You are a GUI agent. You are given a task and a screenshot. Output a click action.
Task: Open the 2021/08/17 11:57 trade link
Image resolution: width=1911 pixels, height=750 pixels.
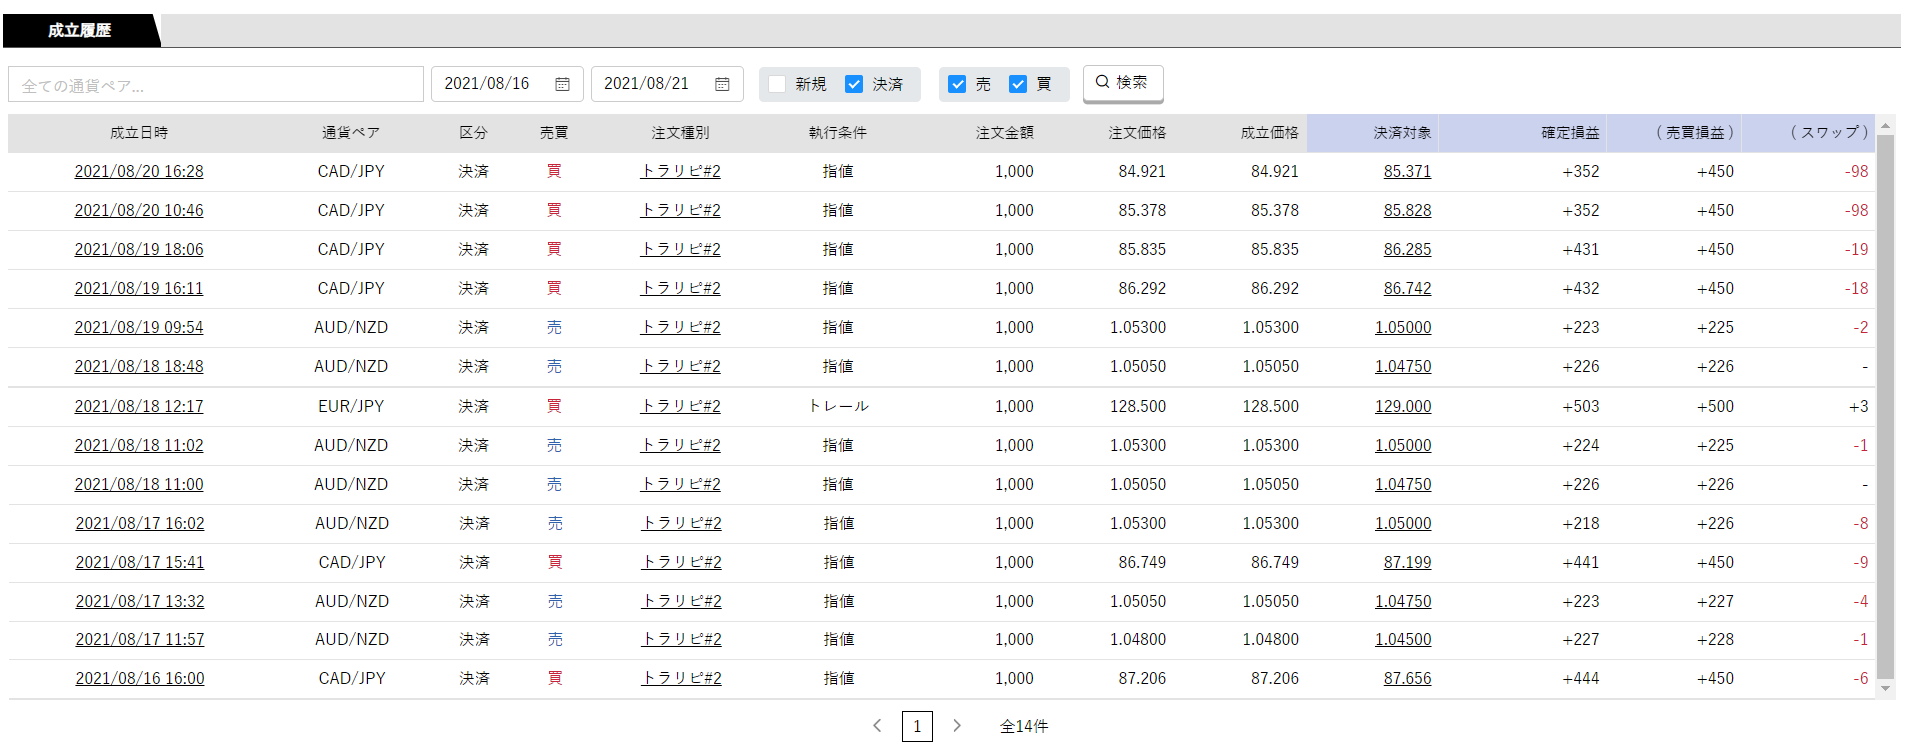[x=140, y=639]
